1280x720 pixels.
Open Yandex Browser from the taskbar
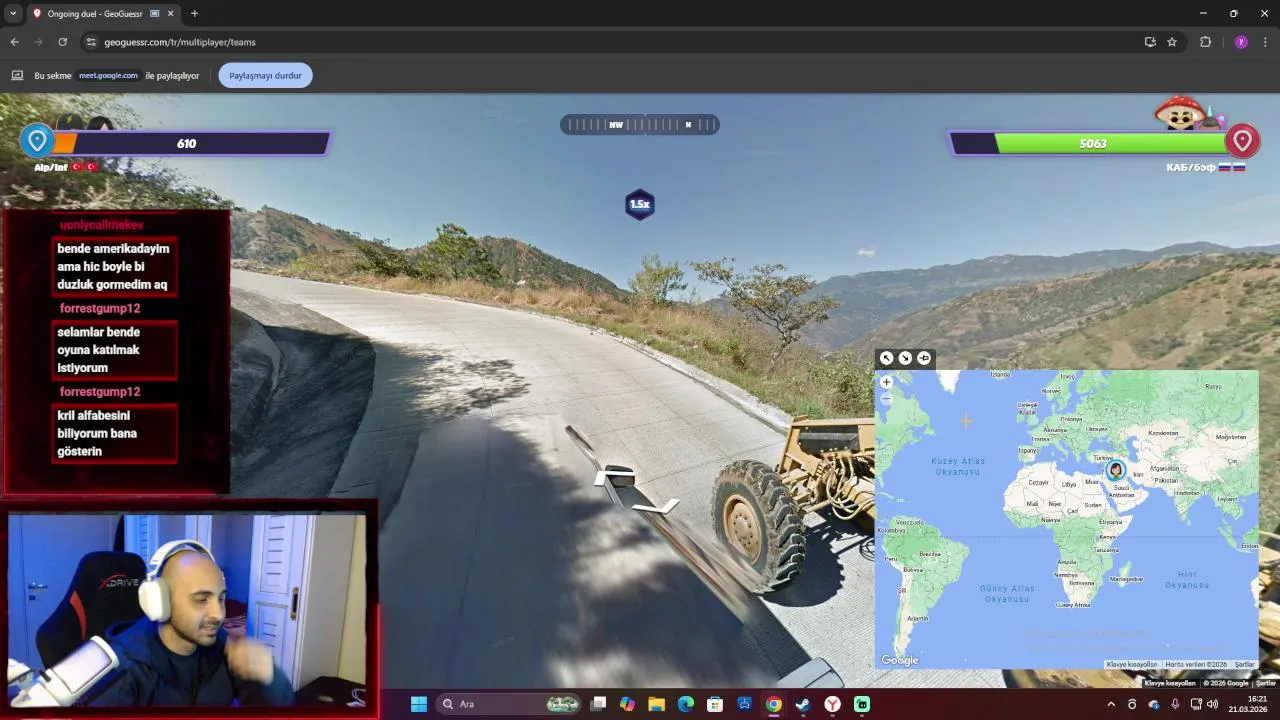coord(832,704)
